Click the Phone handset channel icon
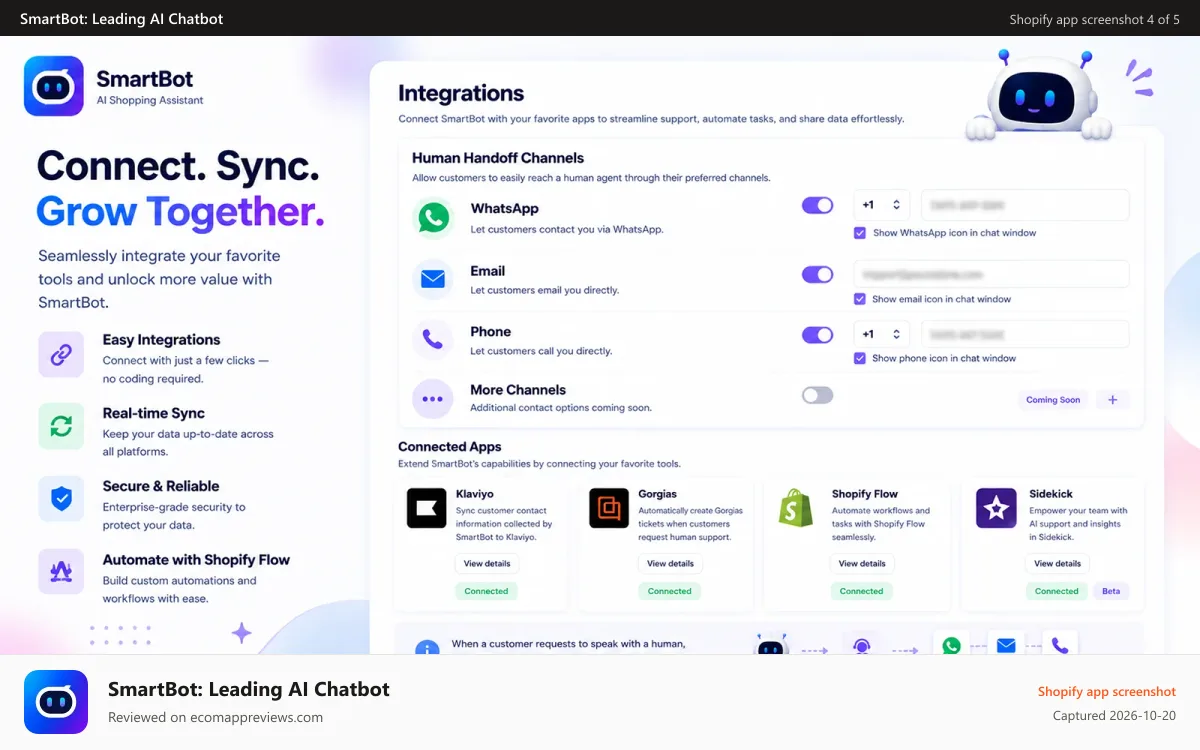The image size is (1200, 750). pyautogui.click(x=433, y=340)
